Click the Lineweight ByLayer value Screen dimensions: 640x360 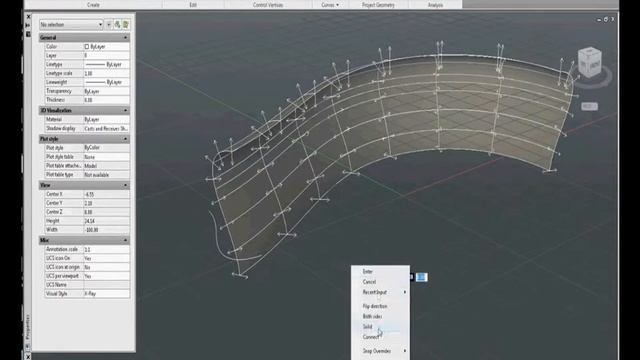(107, 82)
